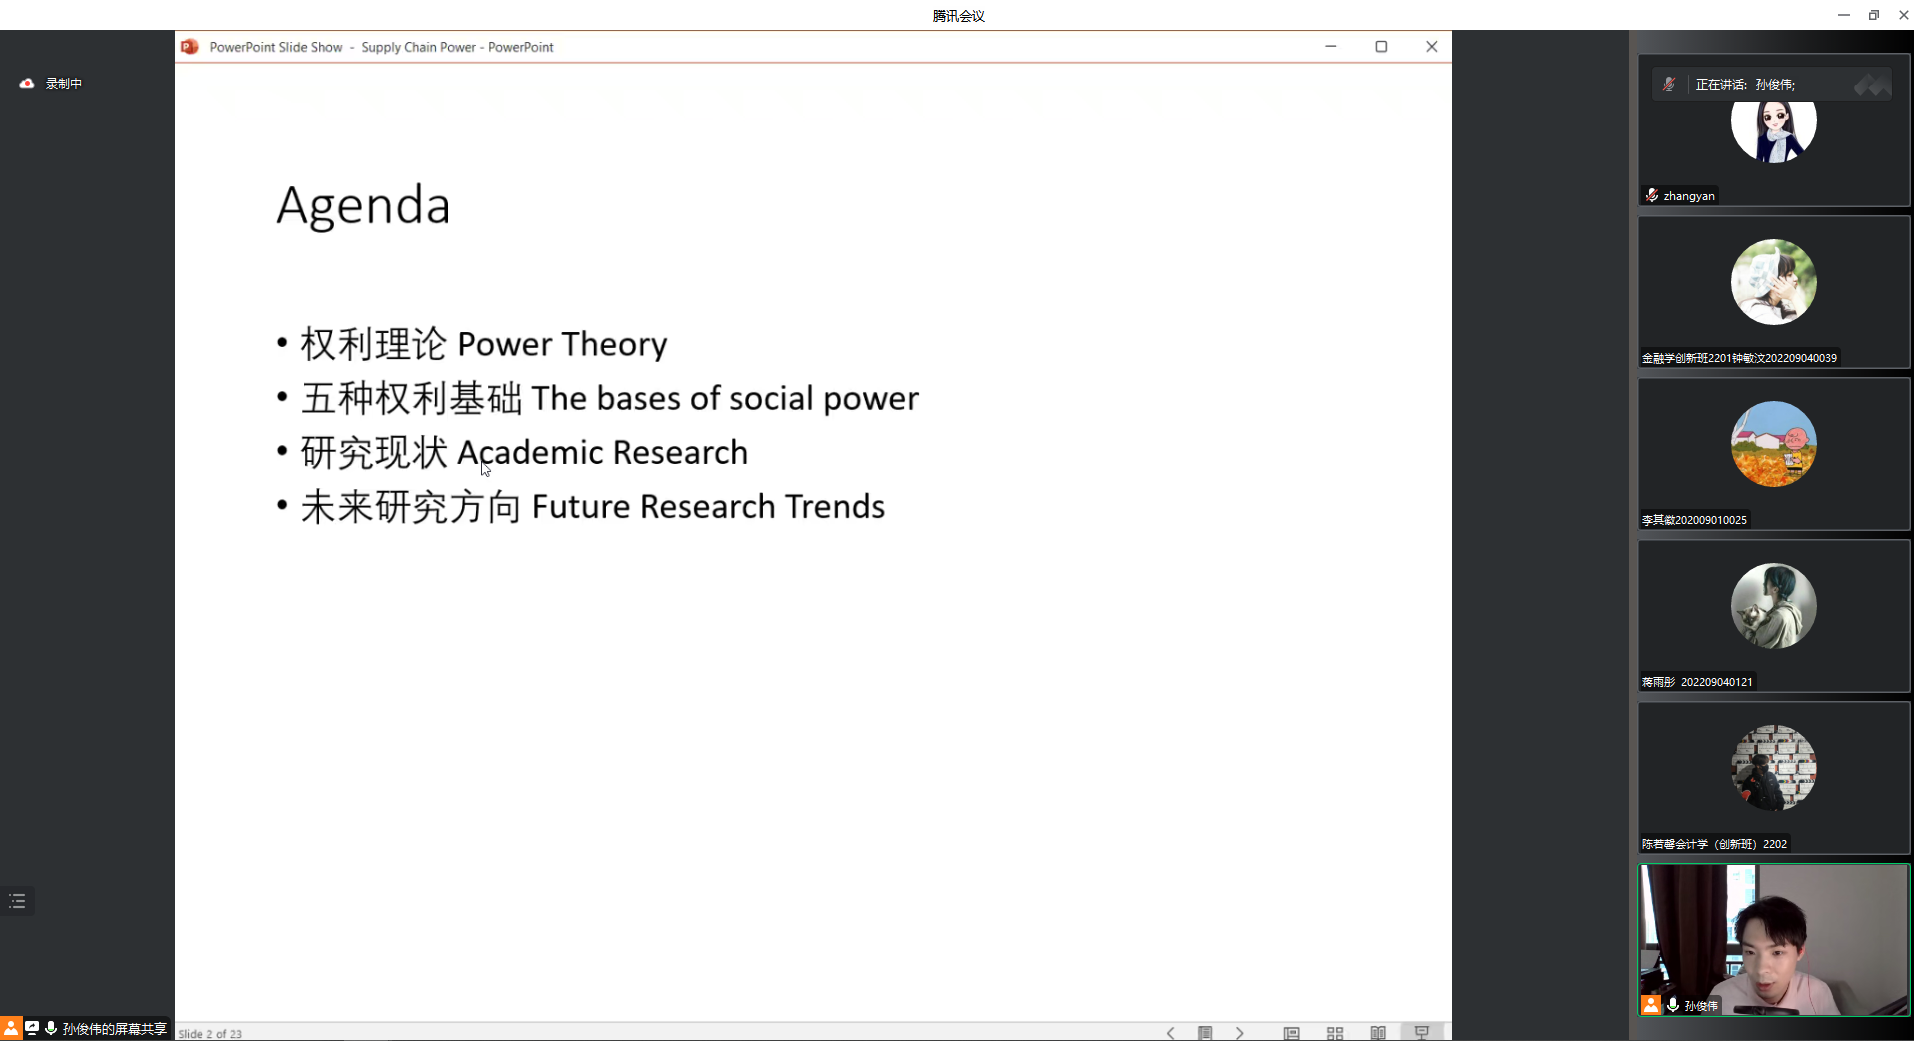The height and width of the screenshot is (1041, 1914).
Task: Select Slide Show view button
Action: [1422, 1033]
